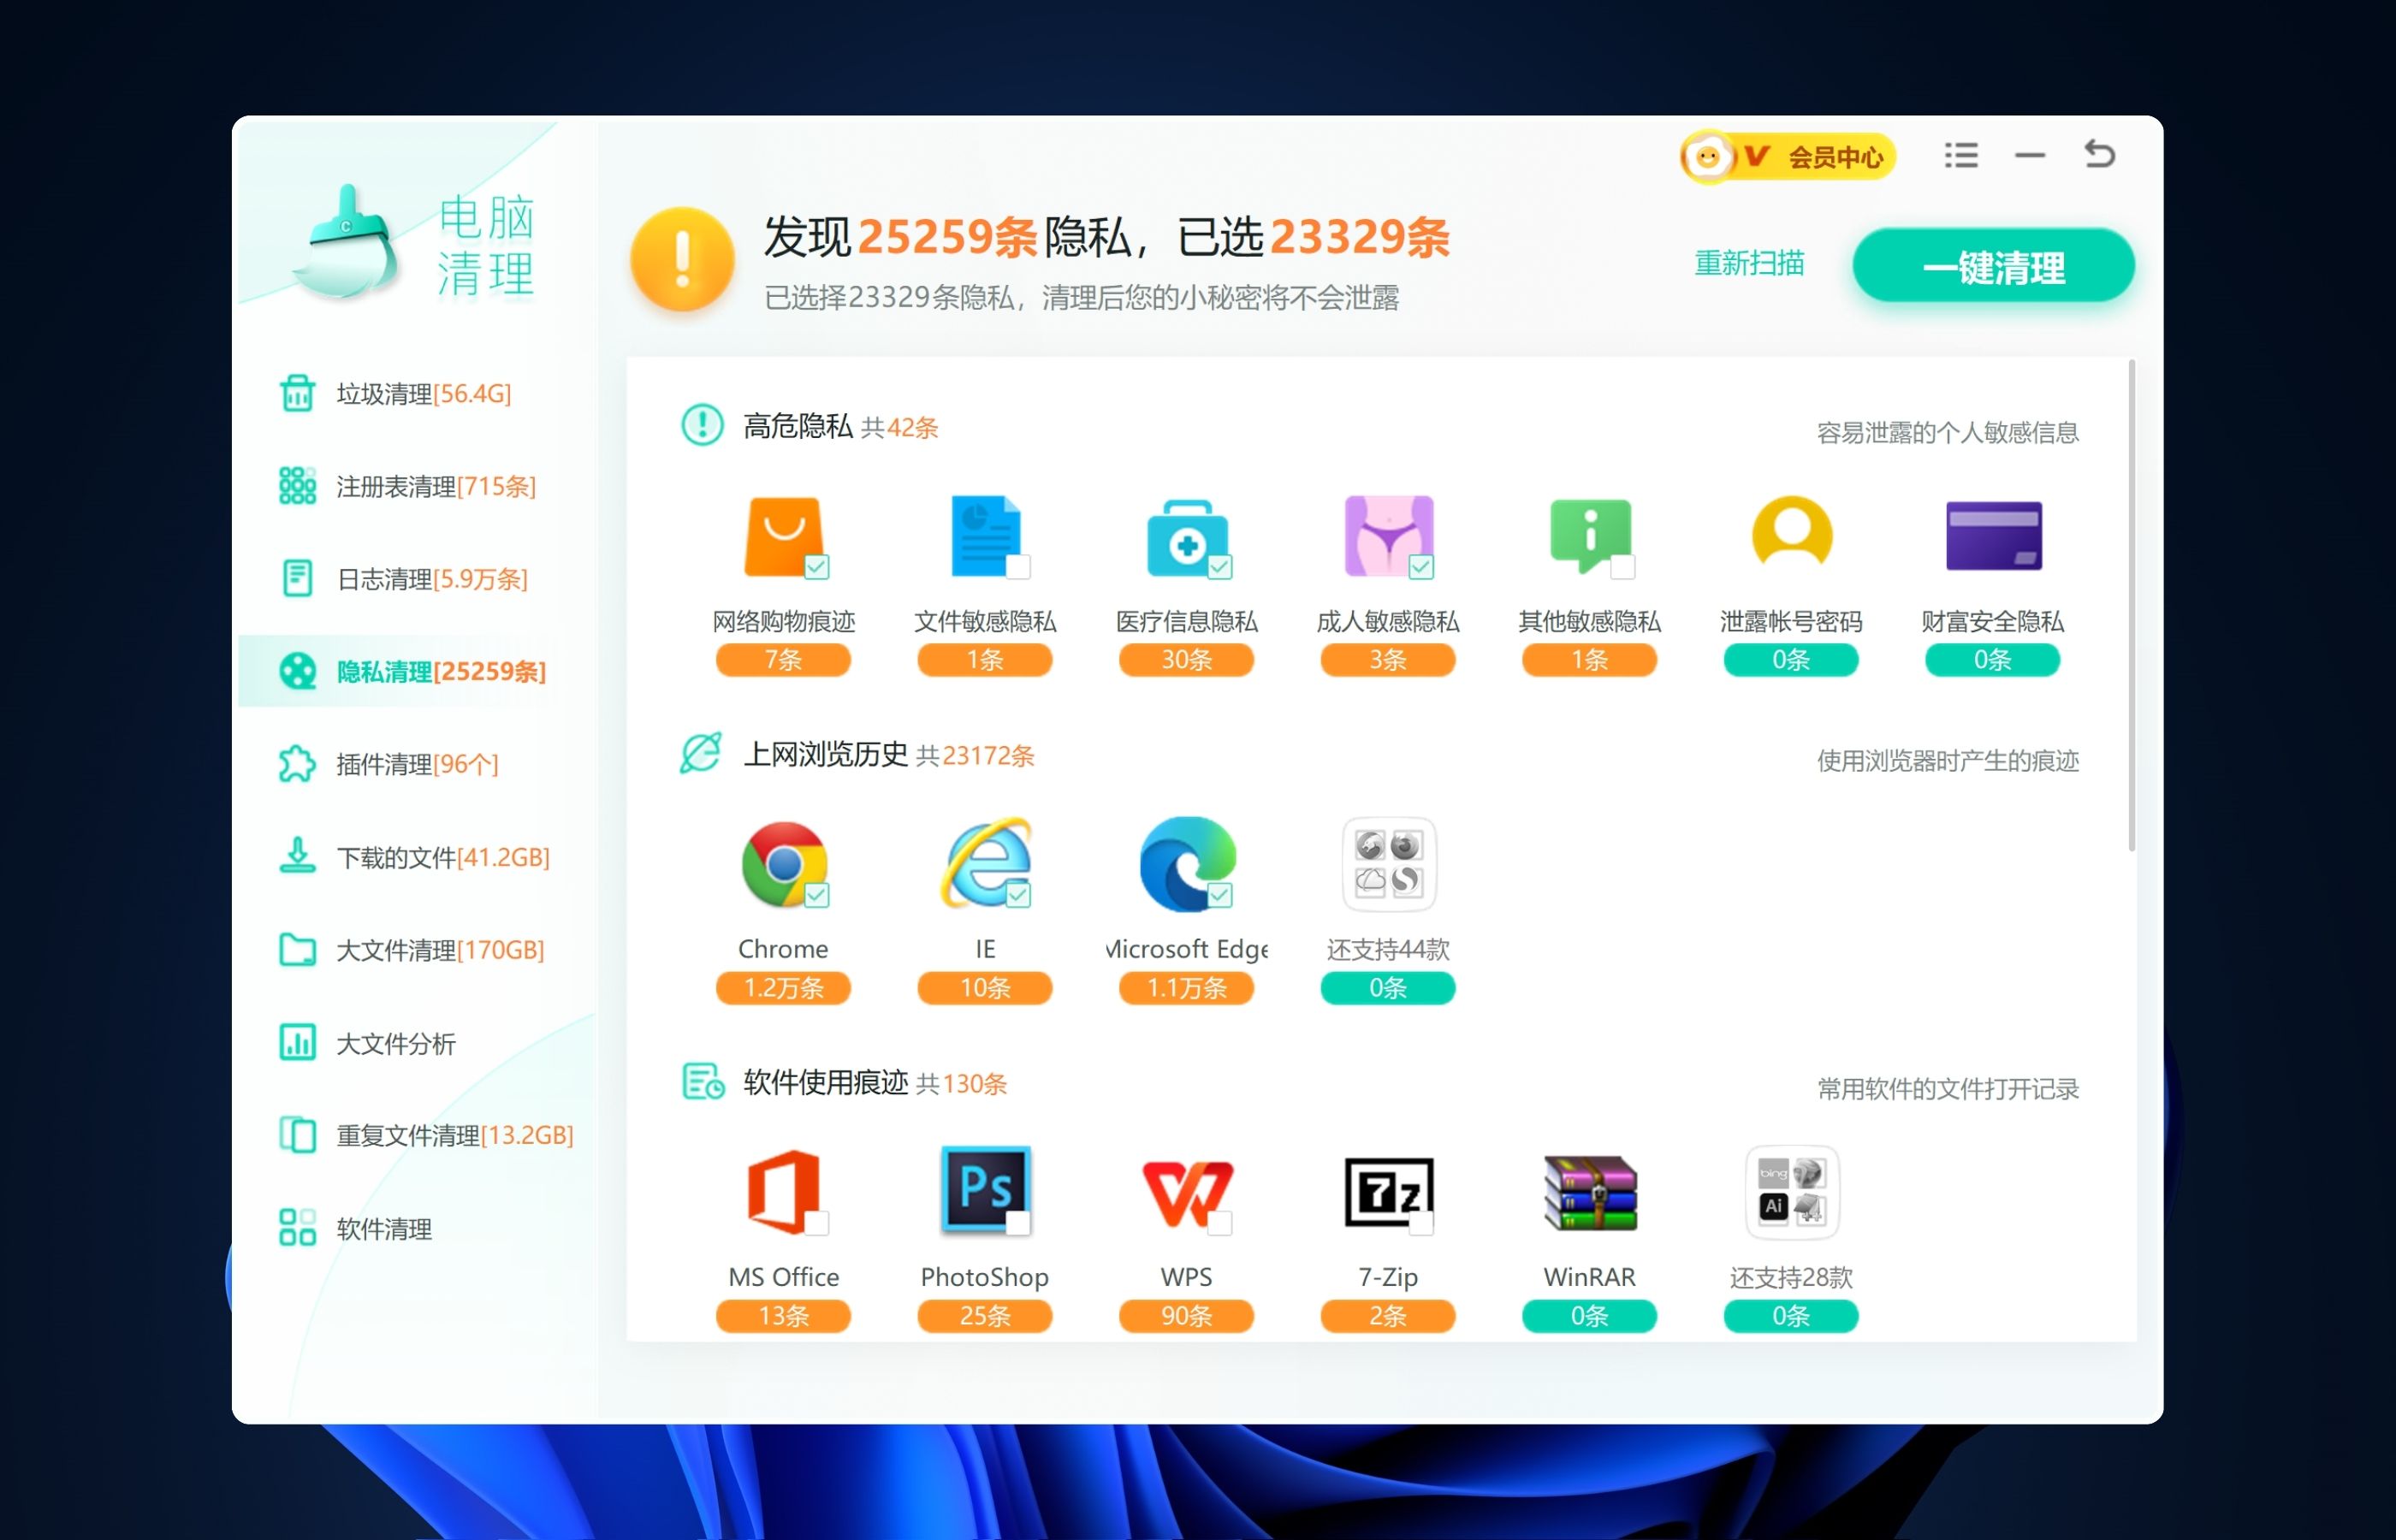This screenshot has width=2396, height=1540.
Task: Click the 30条 badge under 医疗信息隐私
Action: point(1187,660)
